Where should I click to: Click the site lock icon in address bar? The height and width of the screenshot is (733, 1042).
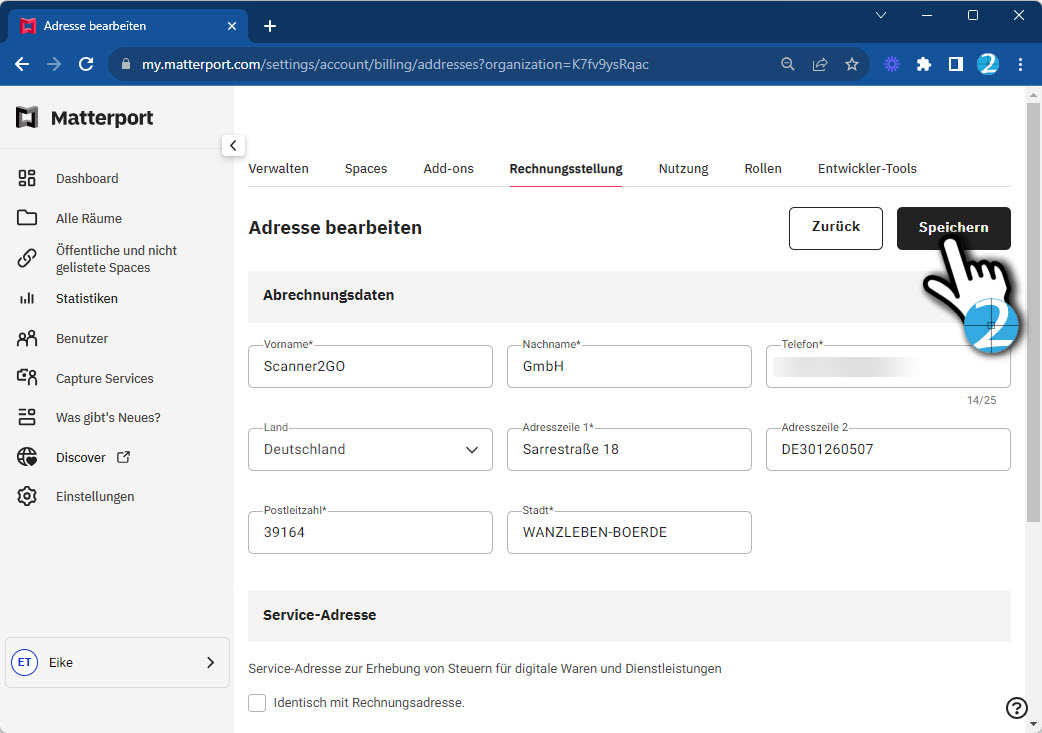coord(126,64)
